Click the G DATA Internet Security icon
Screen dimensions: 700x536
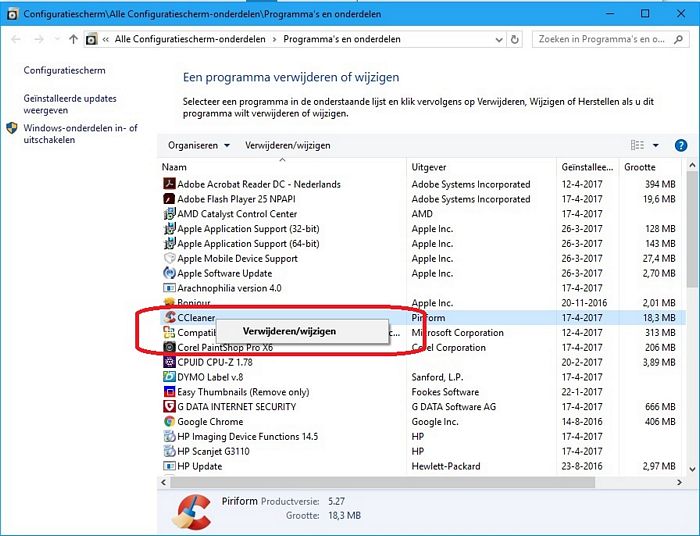pos(169,407)
